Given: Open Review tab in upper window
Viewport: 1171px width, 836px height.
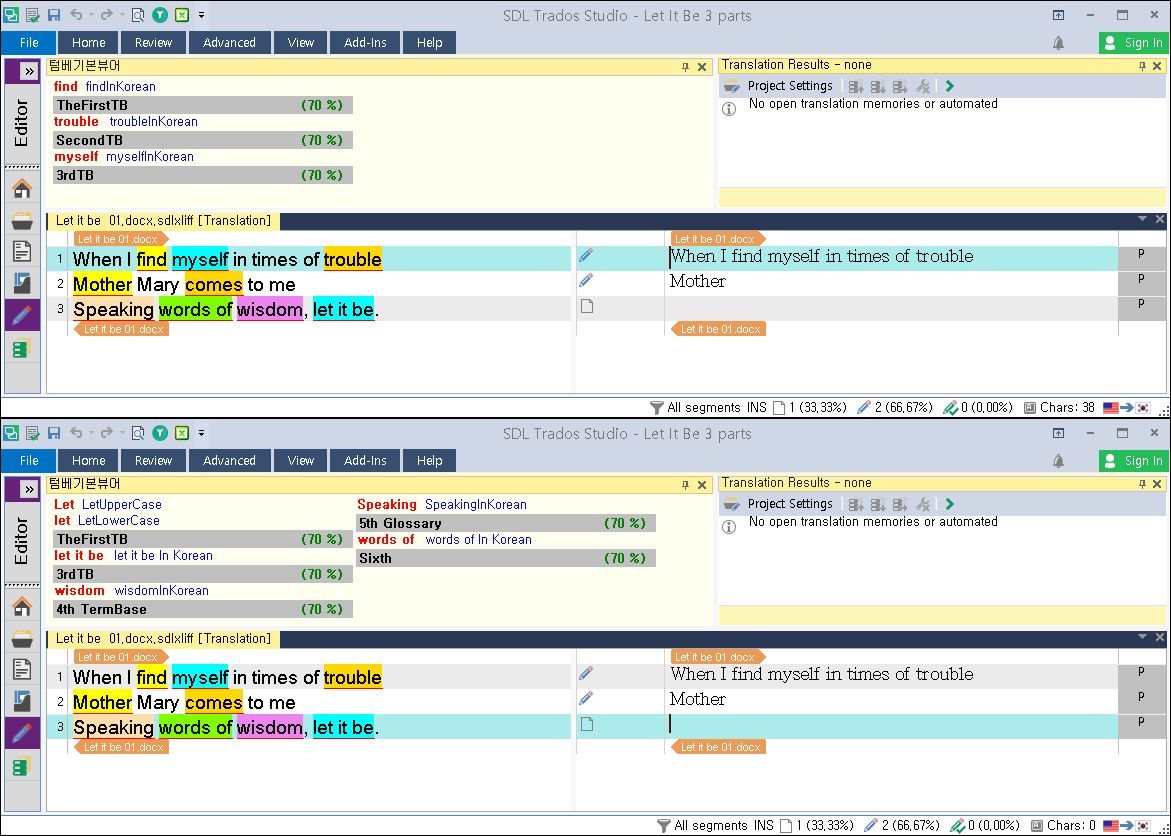Looking at the screenshot, I should point(154,43).
